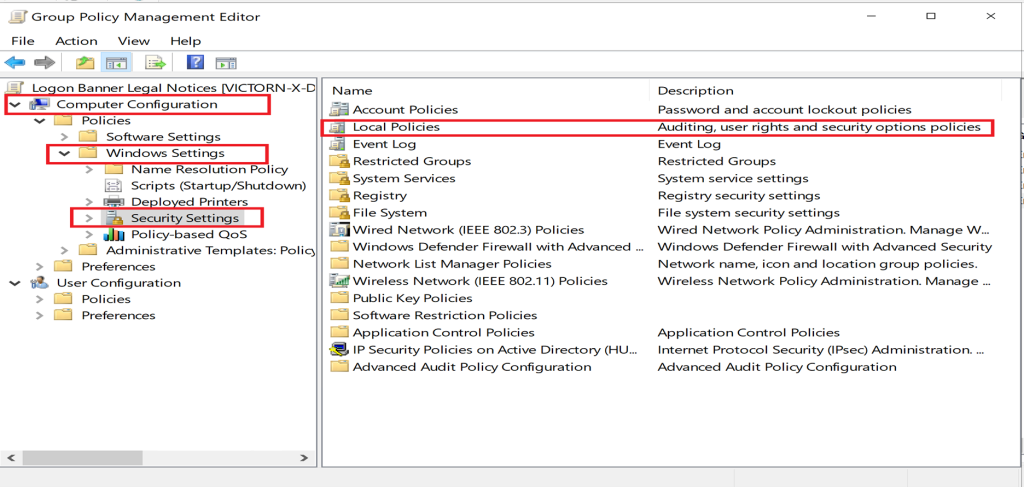
Task: Click the Description column header
Action: click(695, 90)
